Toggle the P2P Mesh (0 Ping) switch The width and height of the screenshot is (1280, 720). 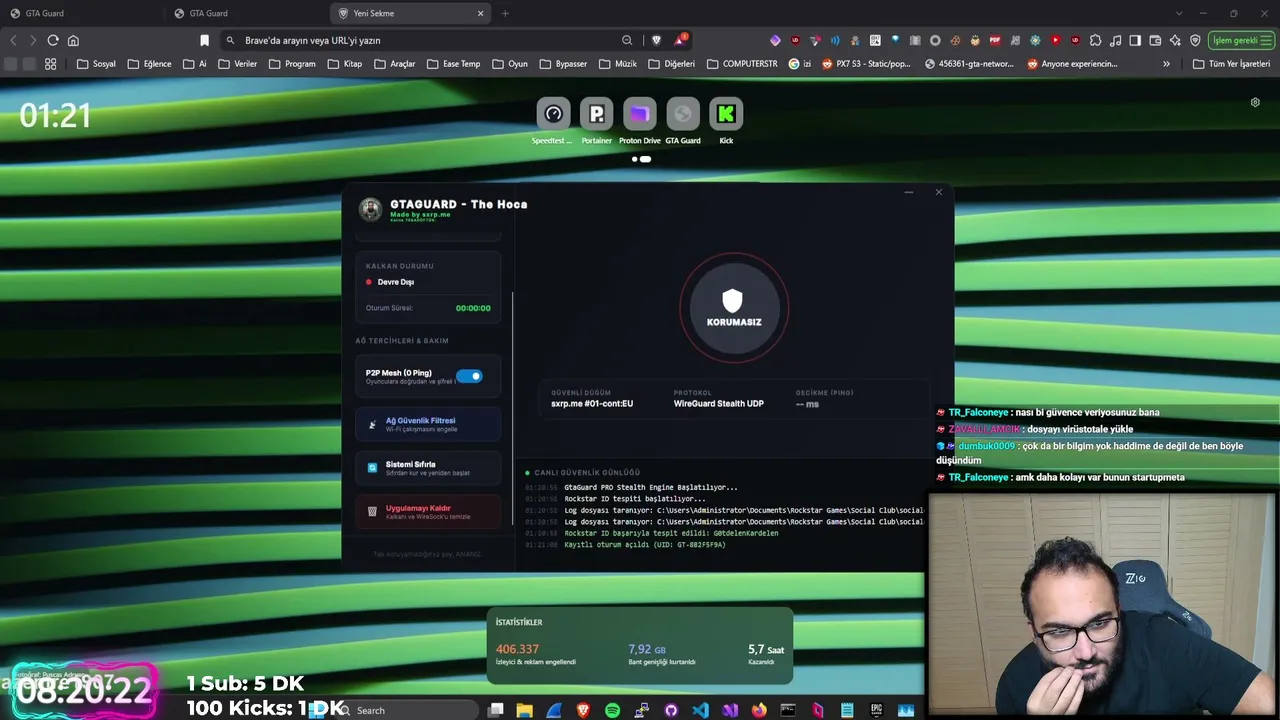[x=469, y=376]
